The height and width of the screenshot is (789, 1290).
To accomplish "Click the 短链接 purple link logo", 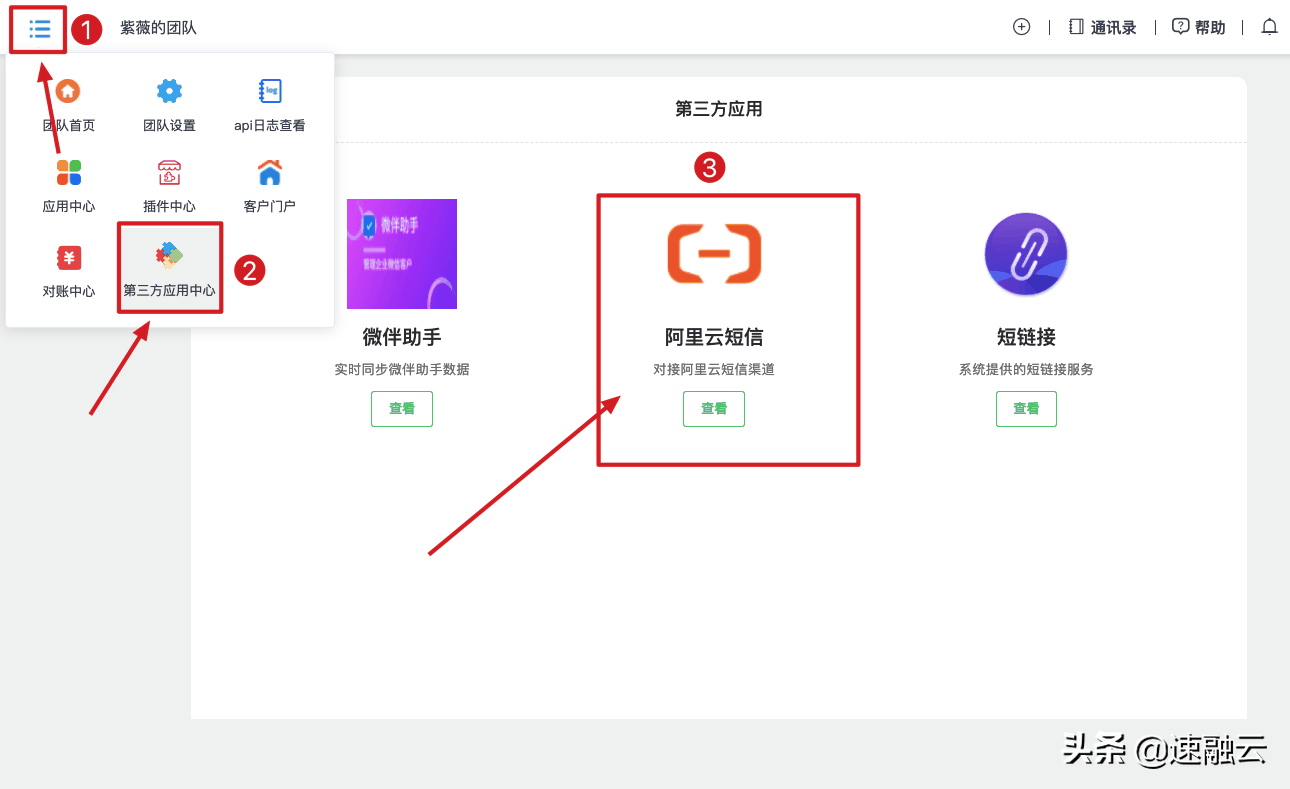I will click(x=1026, y=254).
